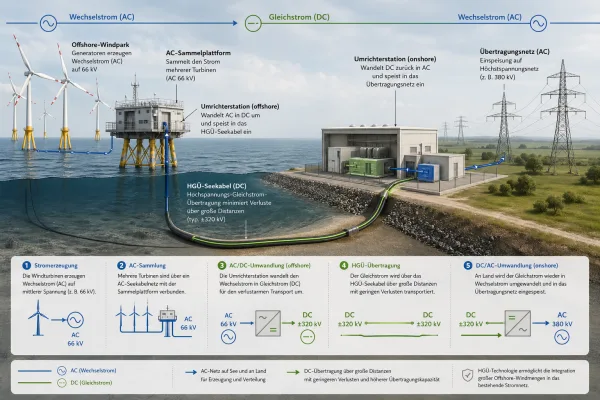Click the DC/AC converter box symbol in step 5
600x400 pixels.
(517, 323)
